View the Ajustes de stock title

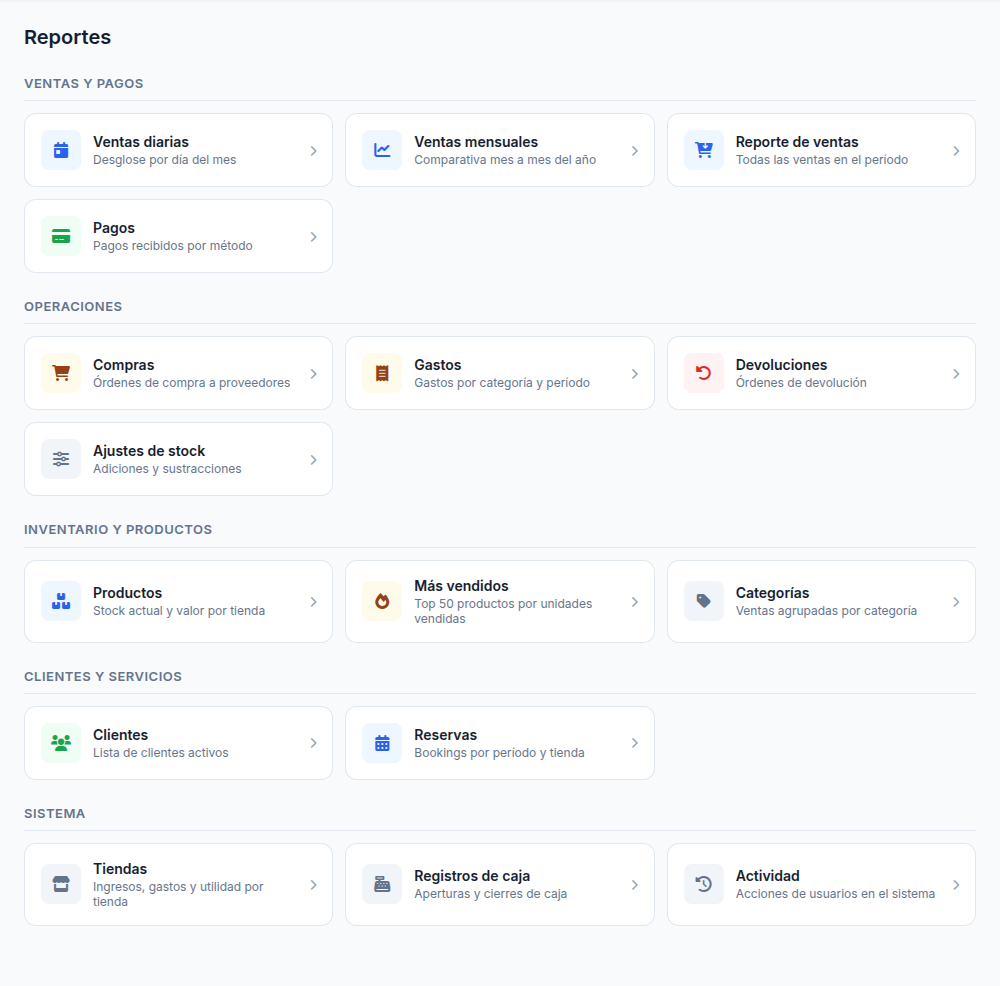coord(149,452)
